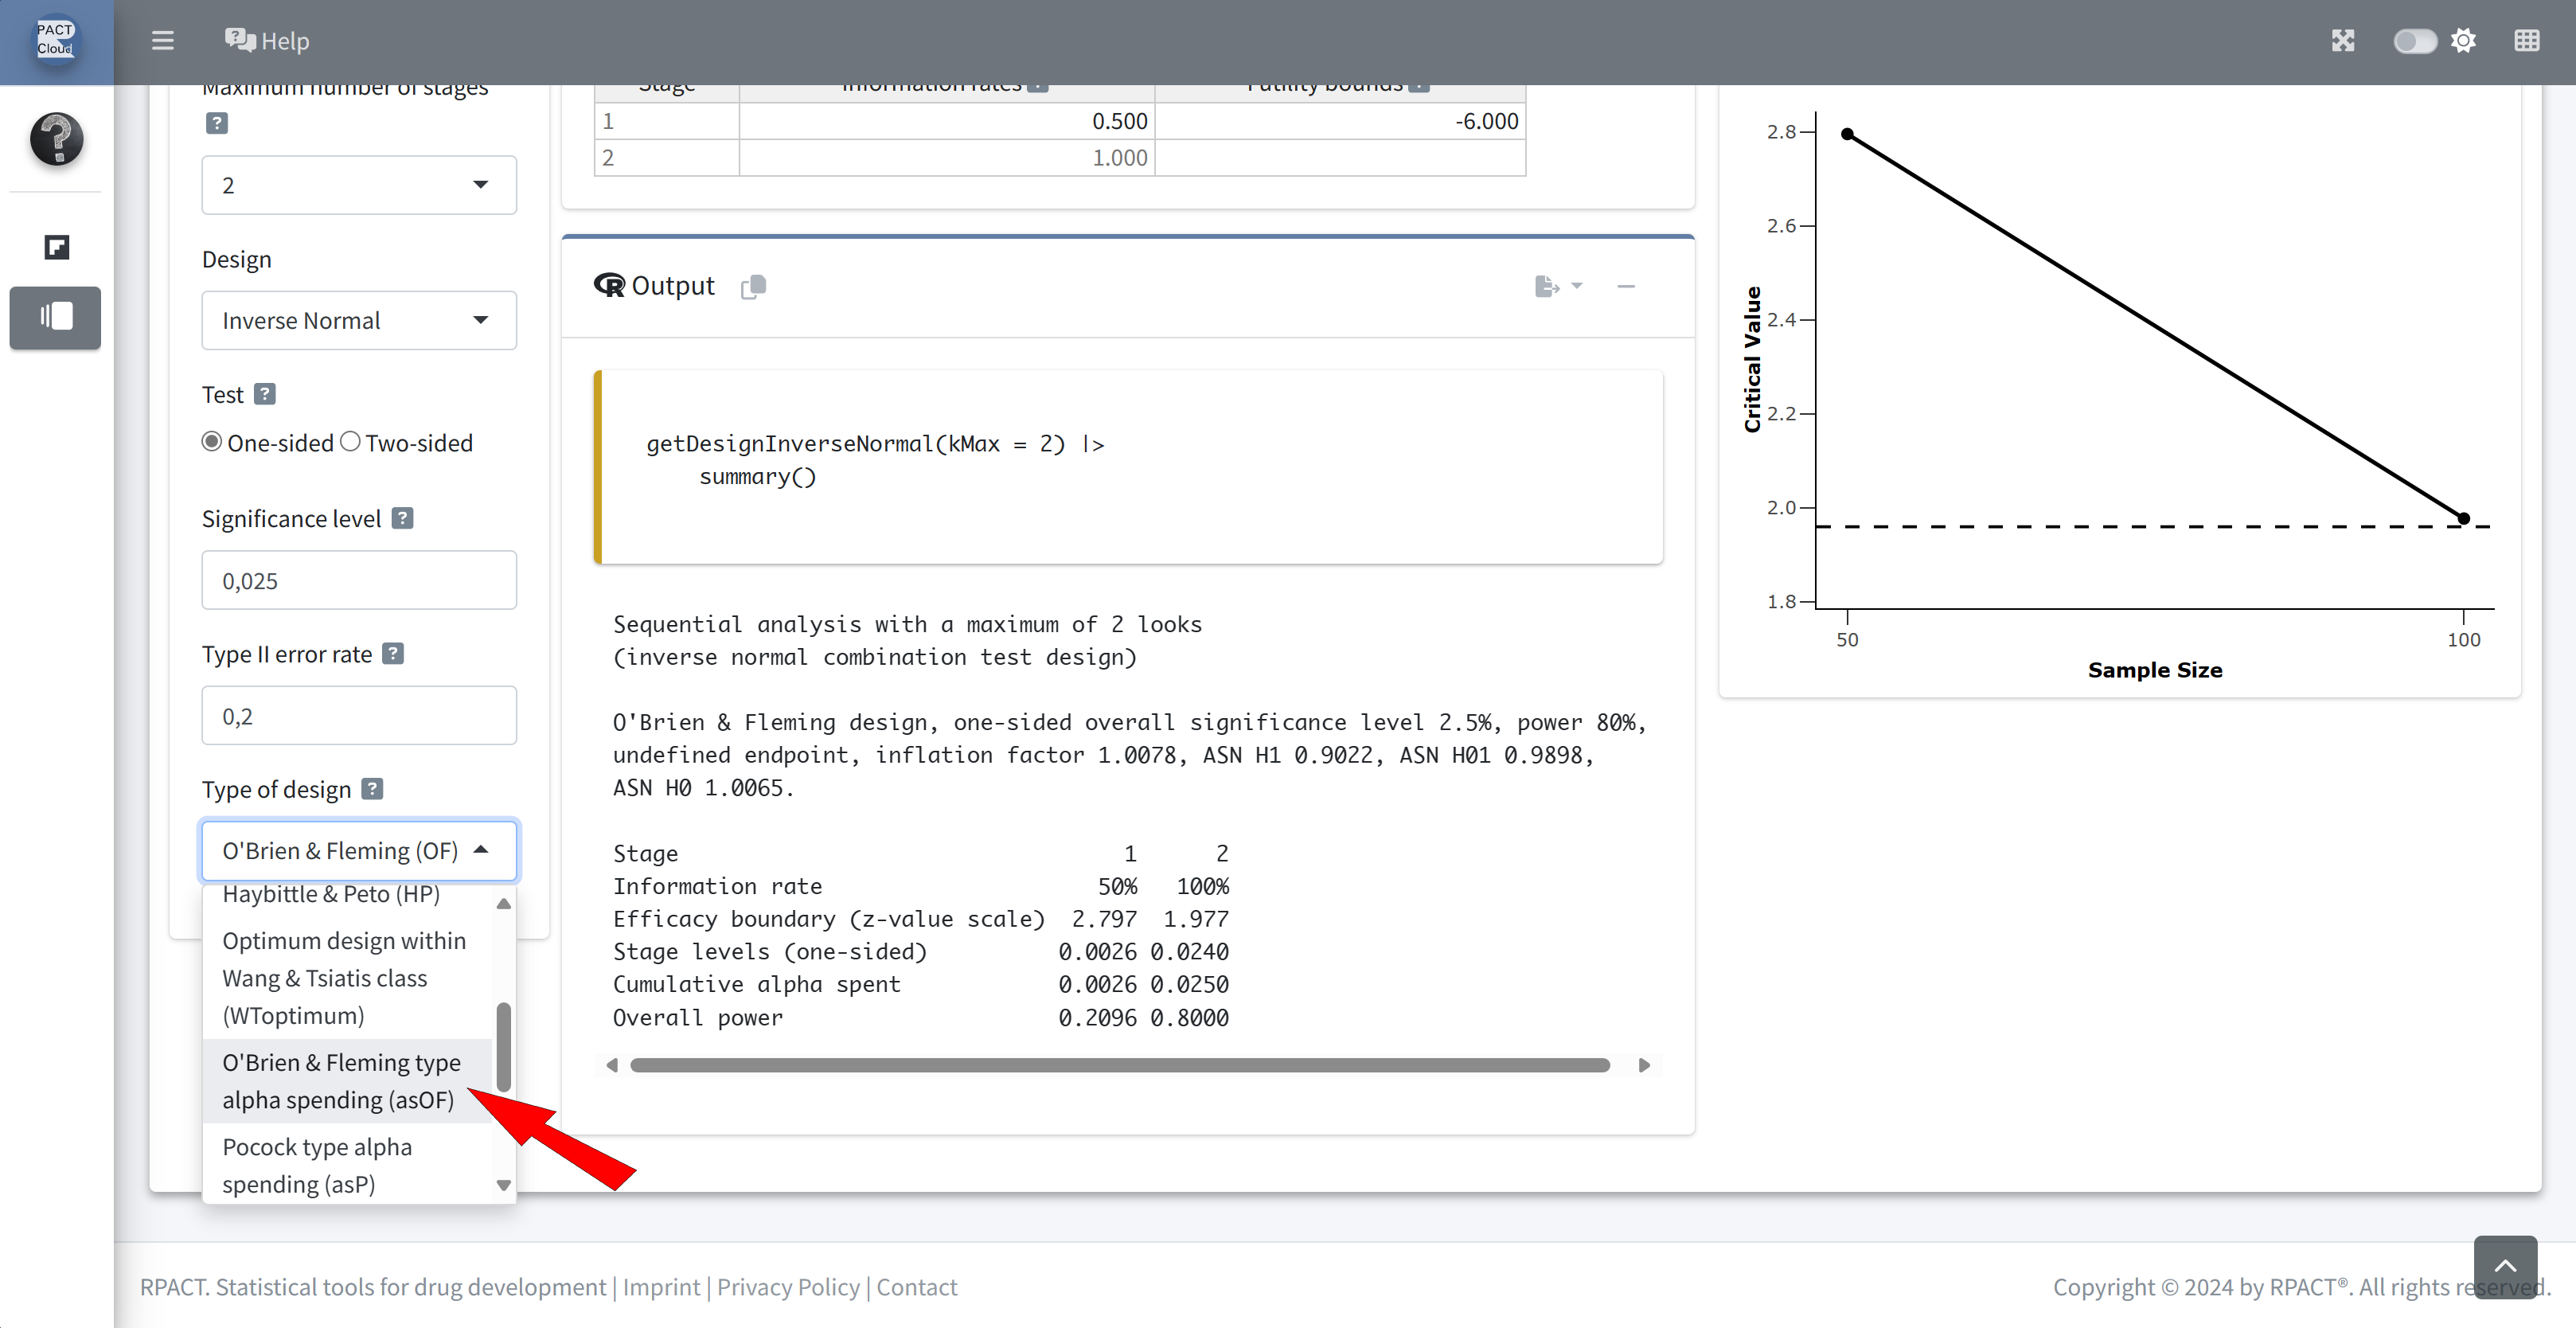The width and height of the screenshot is (2576, 1328).
Task: Open the apps grid icon
Action: coord(2526,41)
